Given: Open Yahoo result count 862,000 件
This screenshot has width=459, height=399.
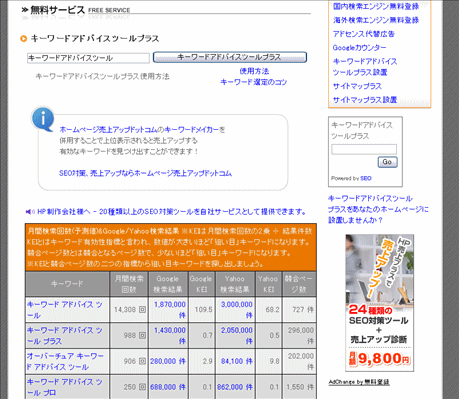Looking at the screenshot, I should (x=235, y=387).
